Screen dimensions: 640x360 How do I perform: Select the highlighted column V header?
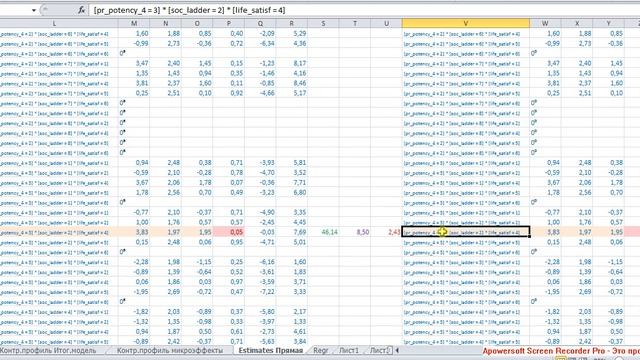click(x=466, y=24)
